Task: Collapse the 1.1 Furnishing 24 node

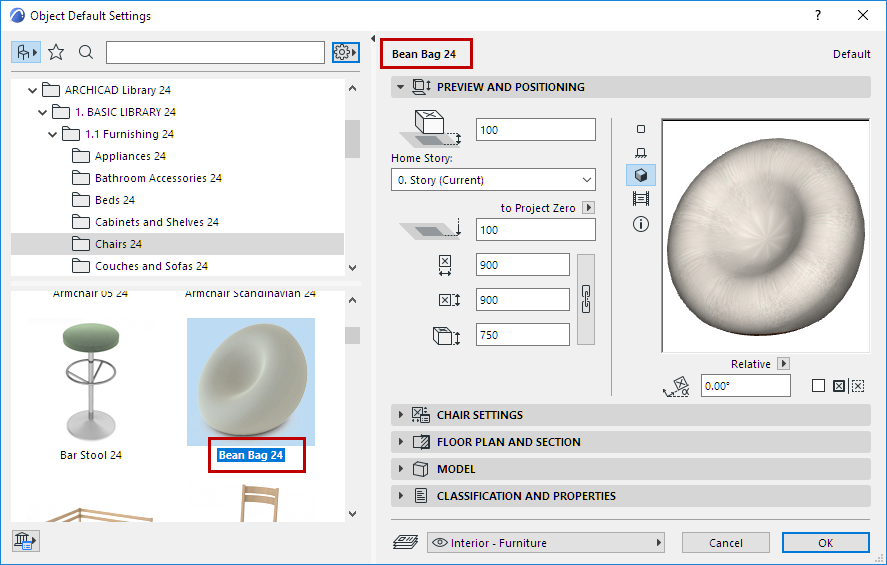Action: 53,134
